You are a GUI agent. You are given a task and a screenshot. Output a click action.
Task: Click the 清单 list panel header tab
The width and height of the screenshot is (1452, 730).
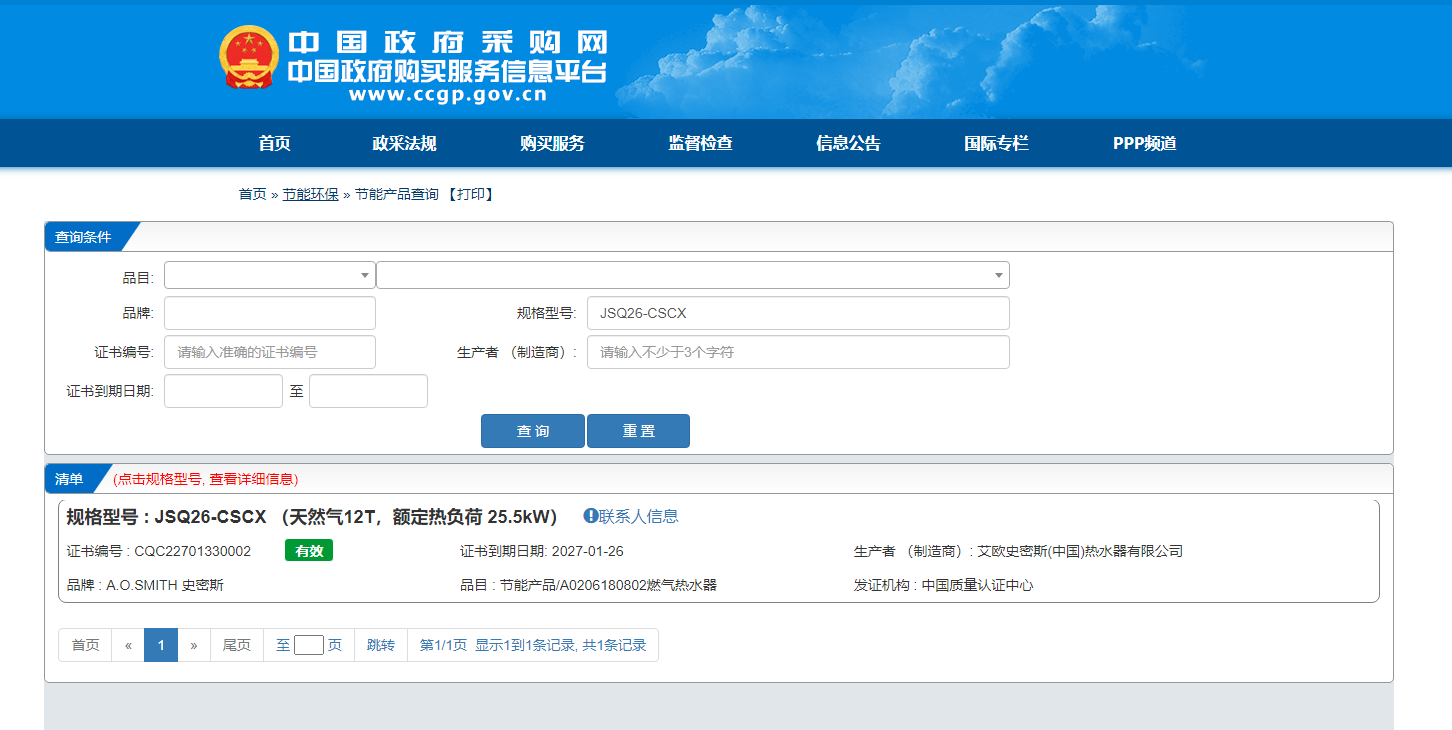(x=70, y=479)
